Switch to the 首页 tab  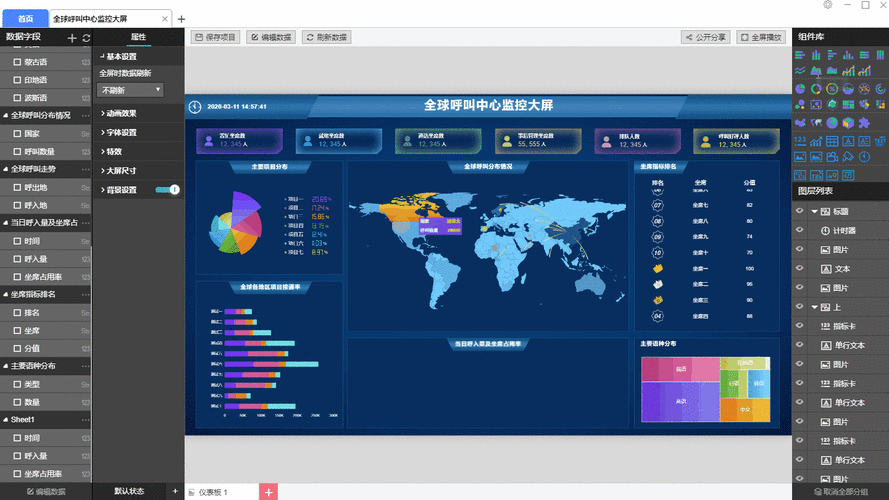(x=25, y=19)
